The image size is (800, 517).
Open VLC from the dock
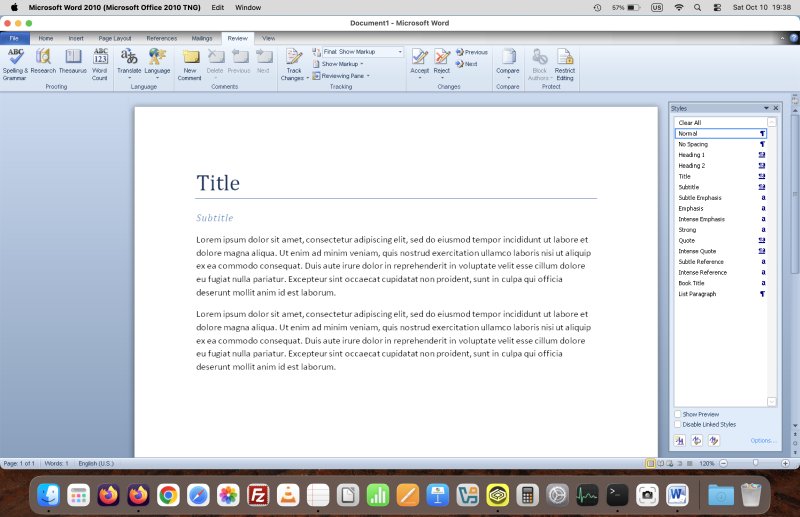288,495
